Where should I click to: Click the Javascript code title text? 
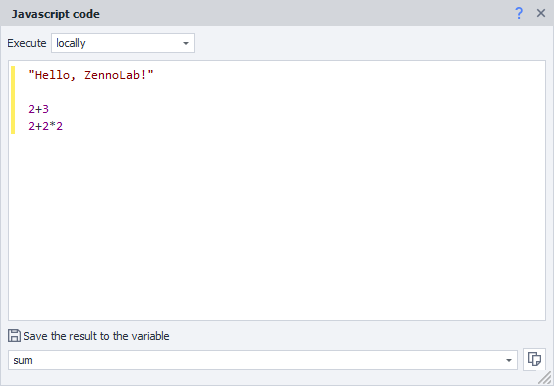point(55,14)
